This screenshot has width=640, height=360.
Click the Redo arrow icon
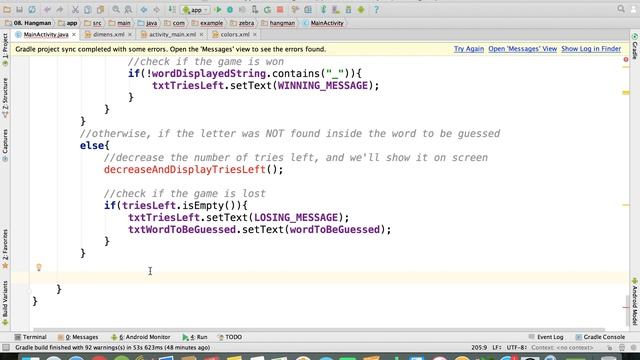click(x=60, y=9)
